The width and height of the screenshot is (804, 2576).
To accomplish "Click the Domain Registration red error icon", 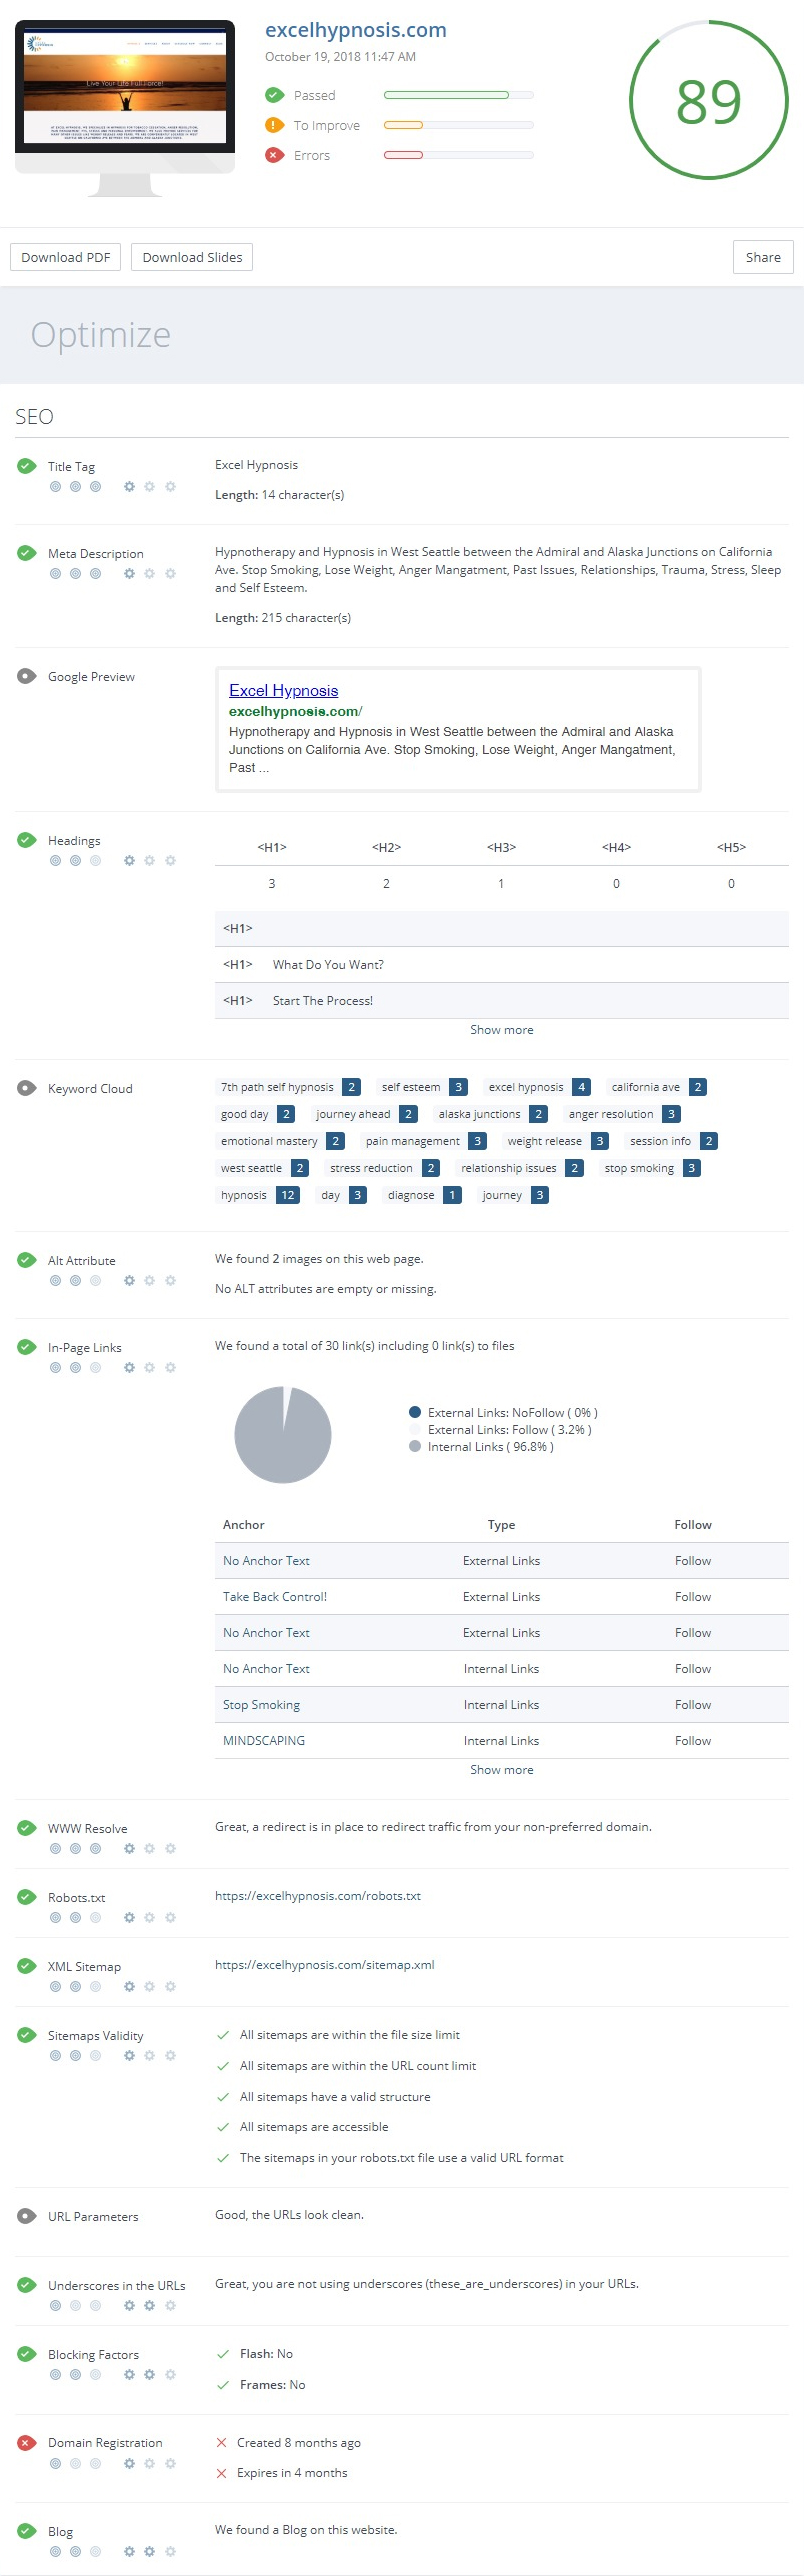I will pyautogui.click(x=27, y=2442).
